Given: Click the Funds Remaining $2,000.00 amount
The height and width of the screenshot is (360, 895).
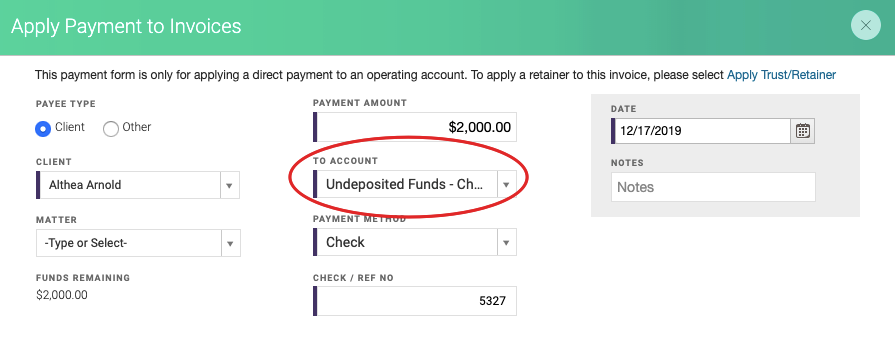Looking at the screenshot, I should pyautogui.click(x=62, y=295).
